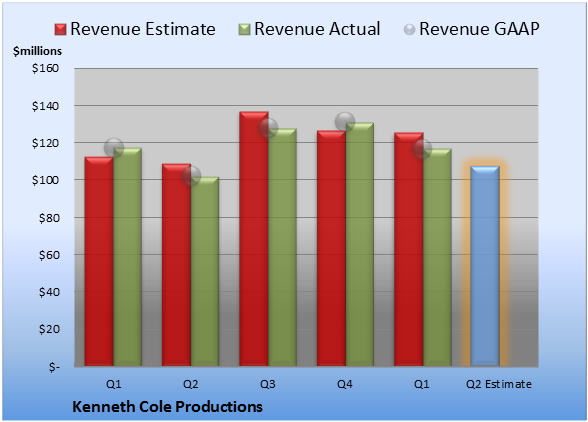
Task: Select the 'Revenue Actual' legend label
Action: pos(317,29)
